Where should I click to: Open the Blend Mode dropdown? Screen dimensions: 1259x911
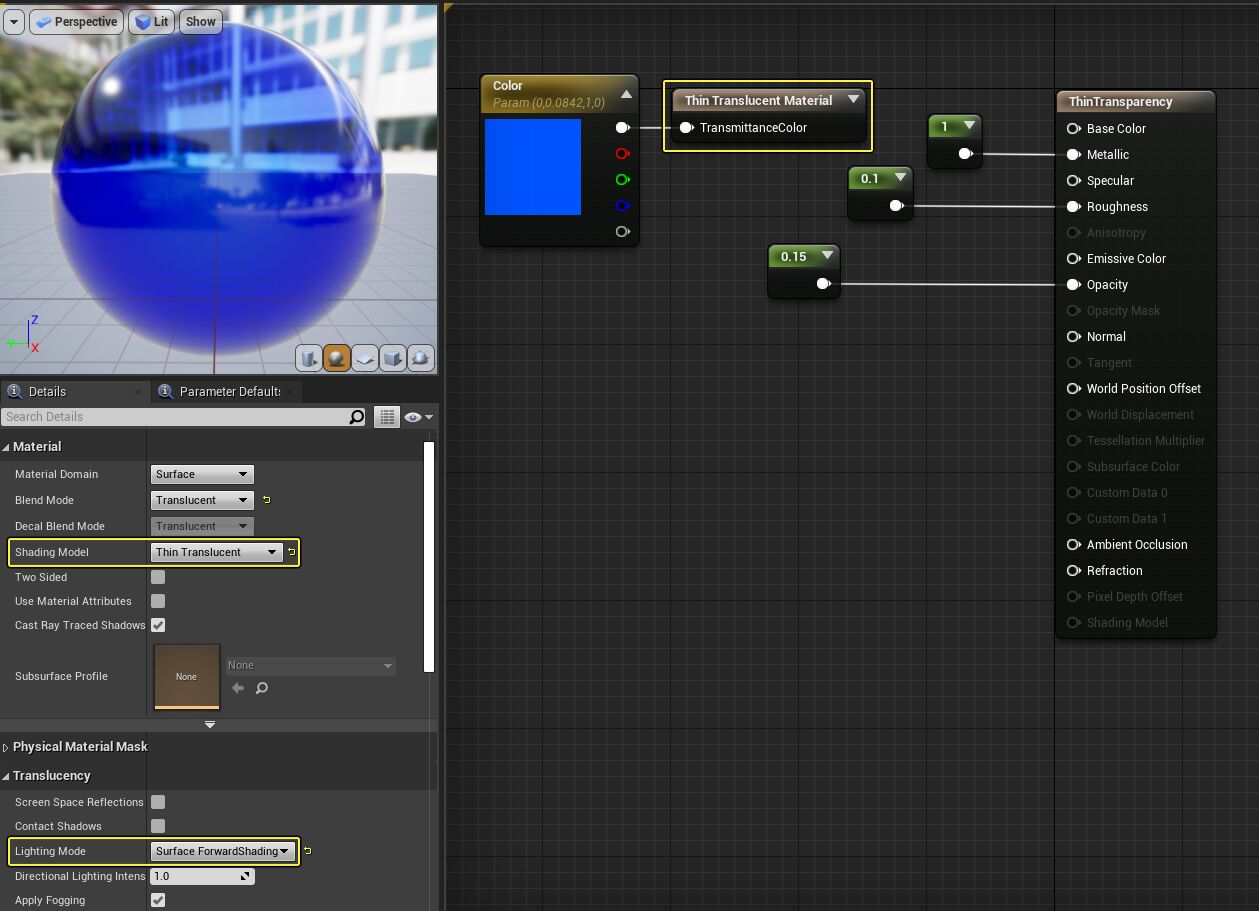[x=201, y=500]
